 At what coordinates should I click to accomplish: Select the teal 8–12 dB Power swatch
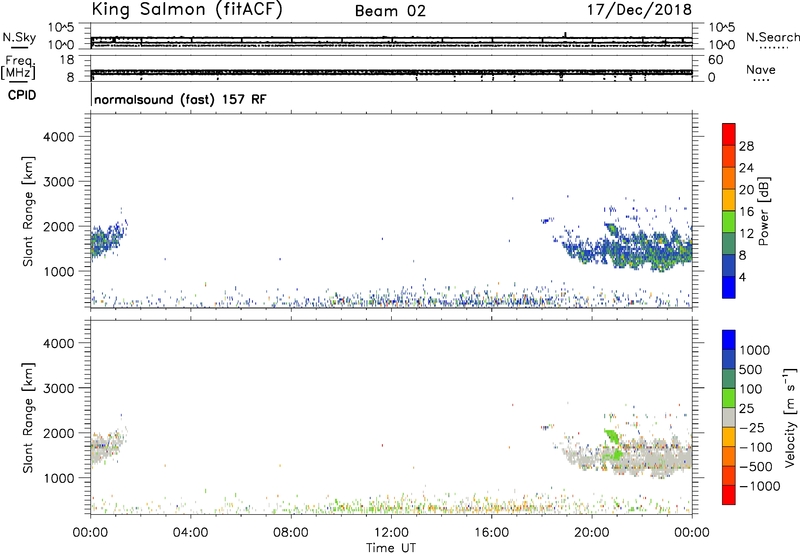(x=729, y=243)
